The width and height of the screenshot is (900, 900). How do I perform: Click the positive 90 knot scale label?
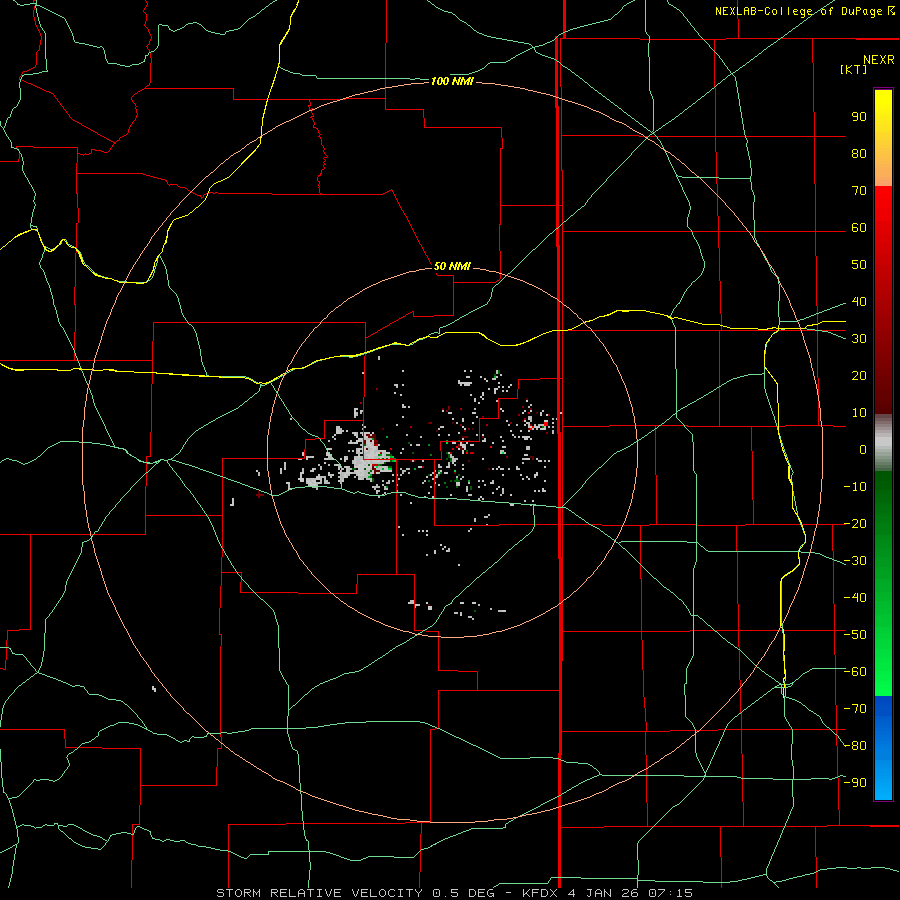[x=859, y=117]
